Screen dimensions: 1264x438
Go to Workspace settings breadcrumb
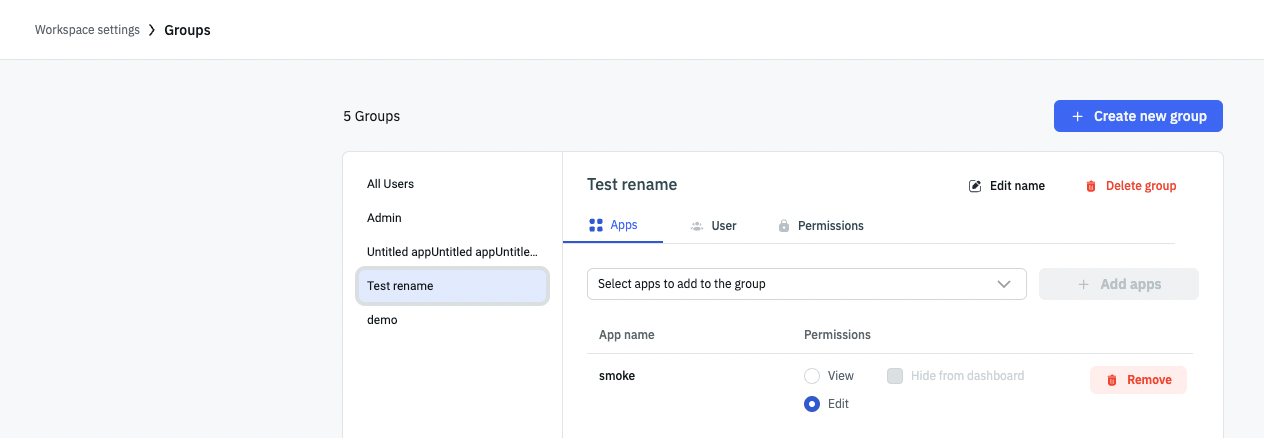point(87,30)
